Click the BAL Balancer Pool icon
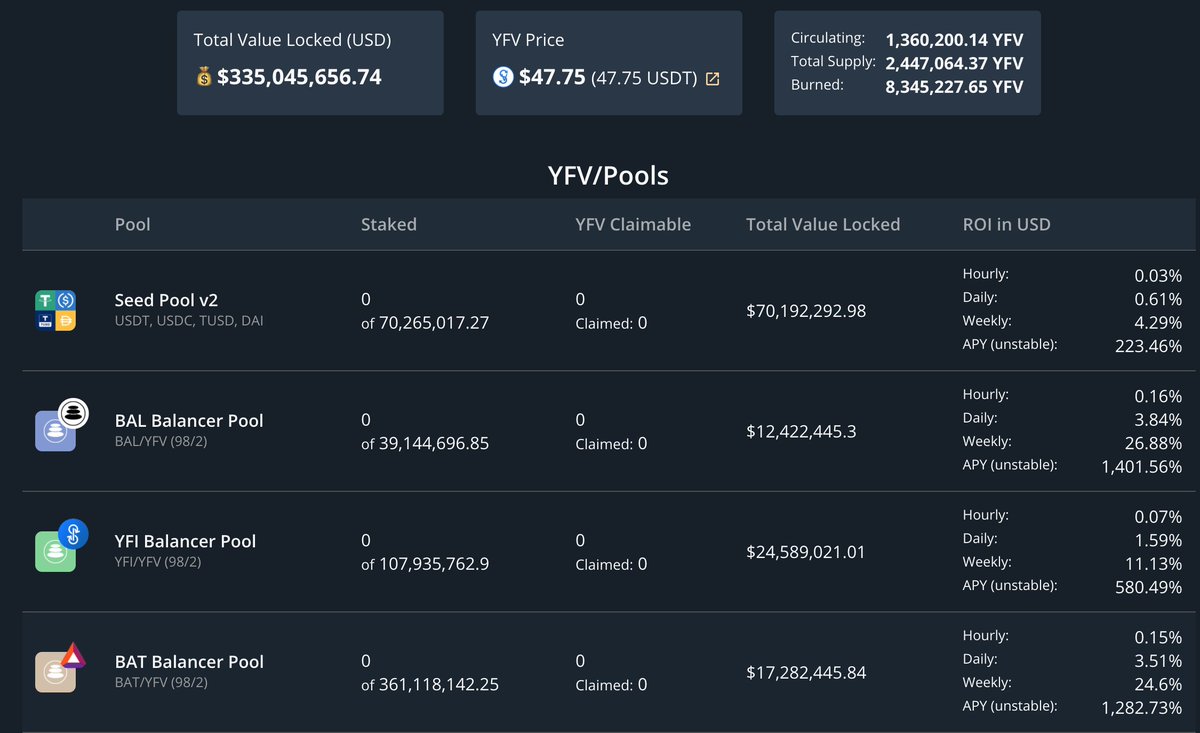1200x733 pixels. pyautogui.click(x=61, y=425)
